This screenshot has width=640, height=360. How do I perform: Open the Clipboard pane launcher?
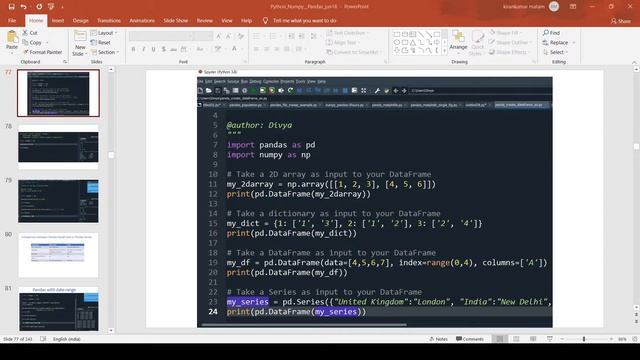[65, 62]
